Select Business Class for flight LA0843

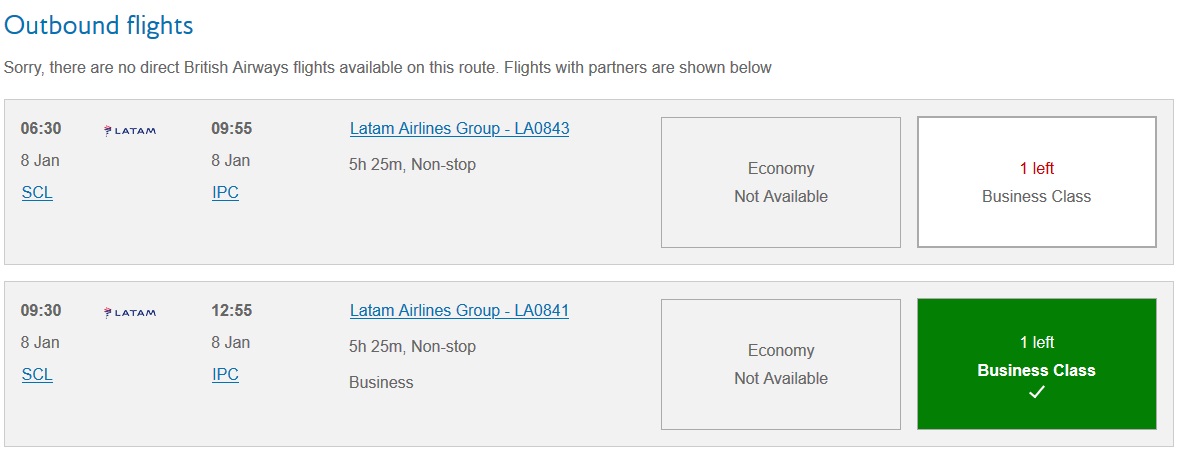click(x=1036, y=182)
